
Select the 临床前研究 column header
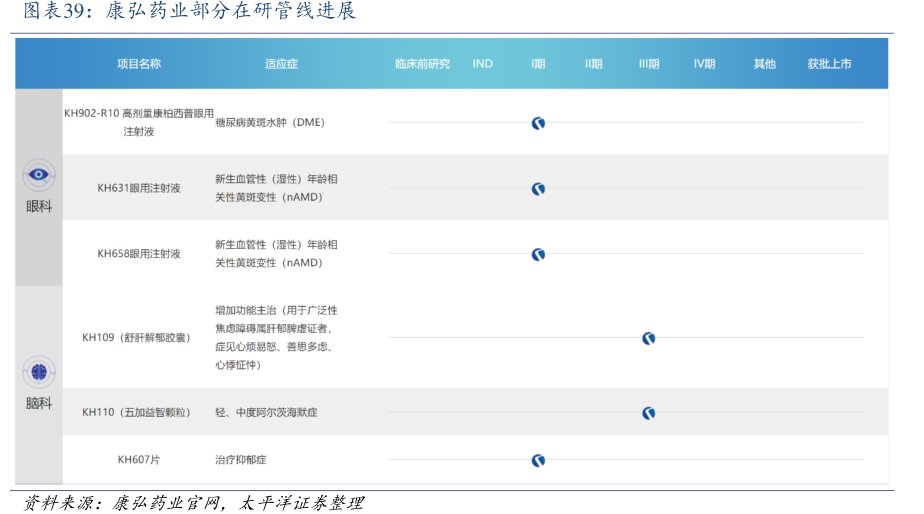pos(423,64)
